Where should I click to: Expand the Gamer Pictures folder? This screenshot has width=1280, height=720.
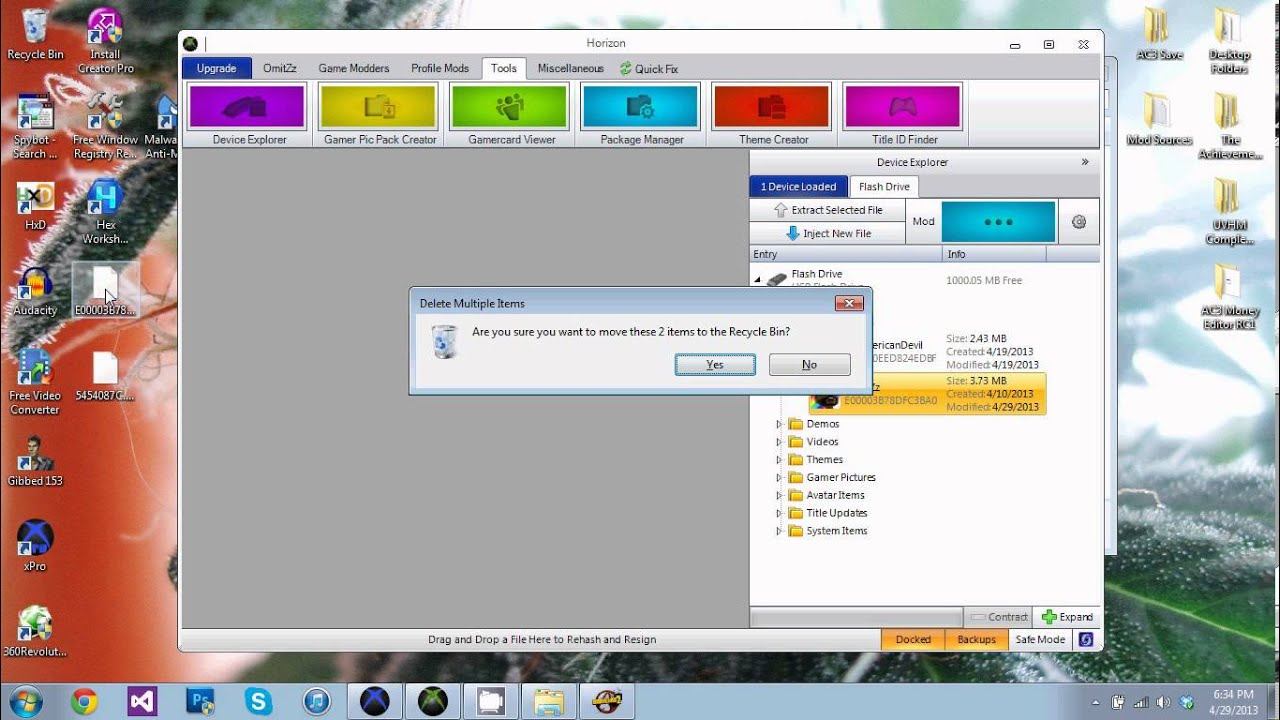click(x=779, y=478)
